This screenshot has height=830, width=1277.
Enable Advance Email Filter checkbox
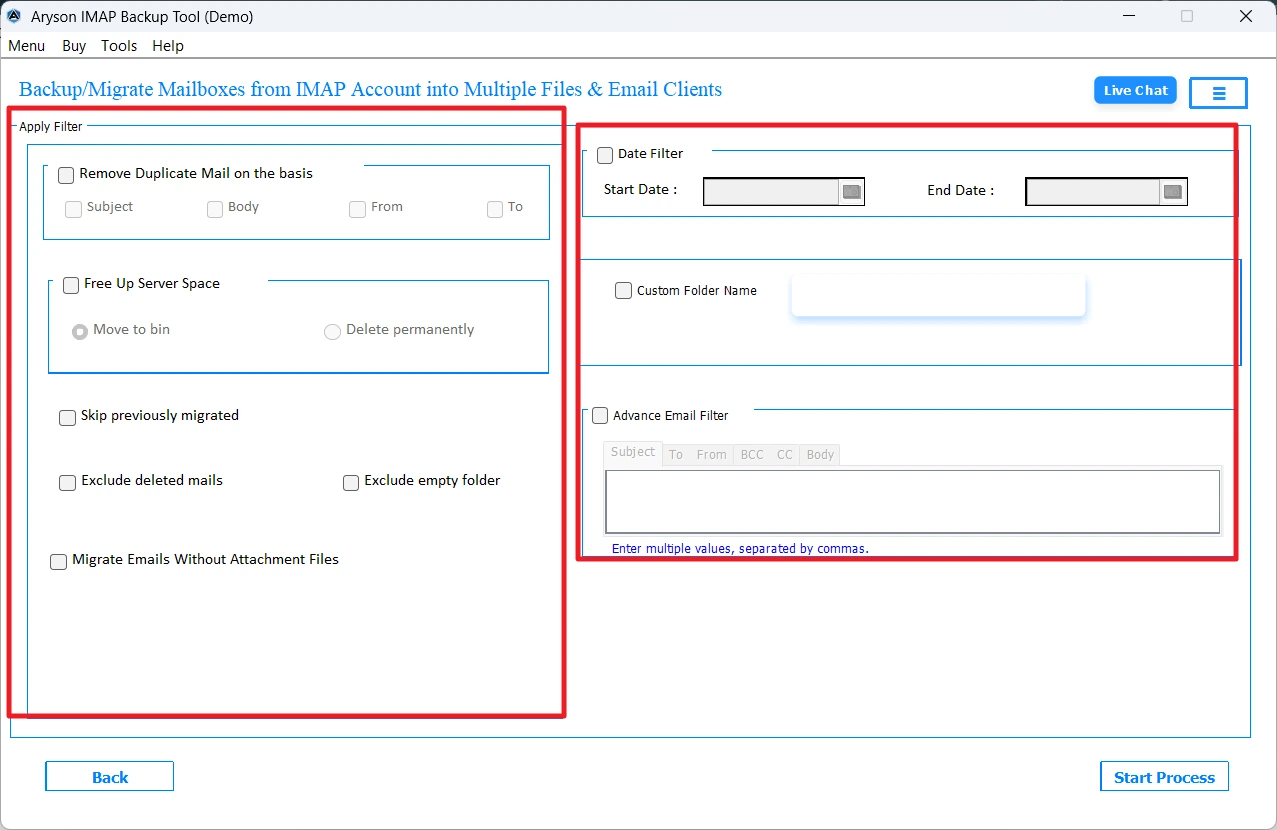600,415
